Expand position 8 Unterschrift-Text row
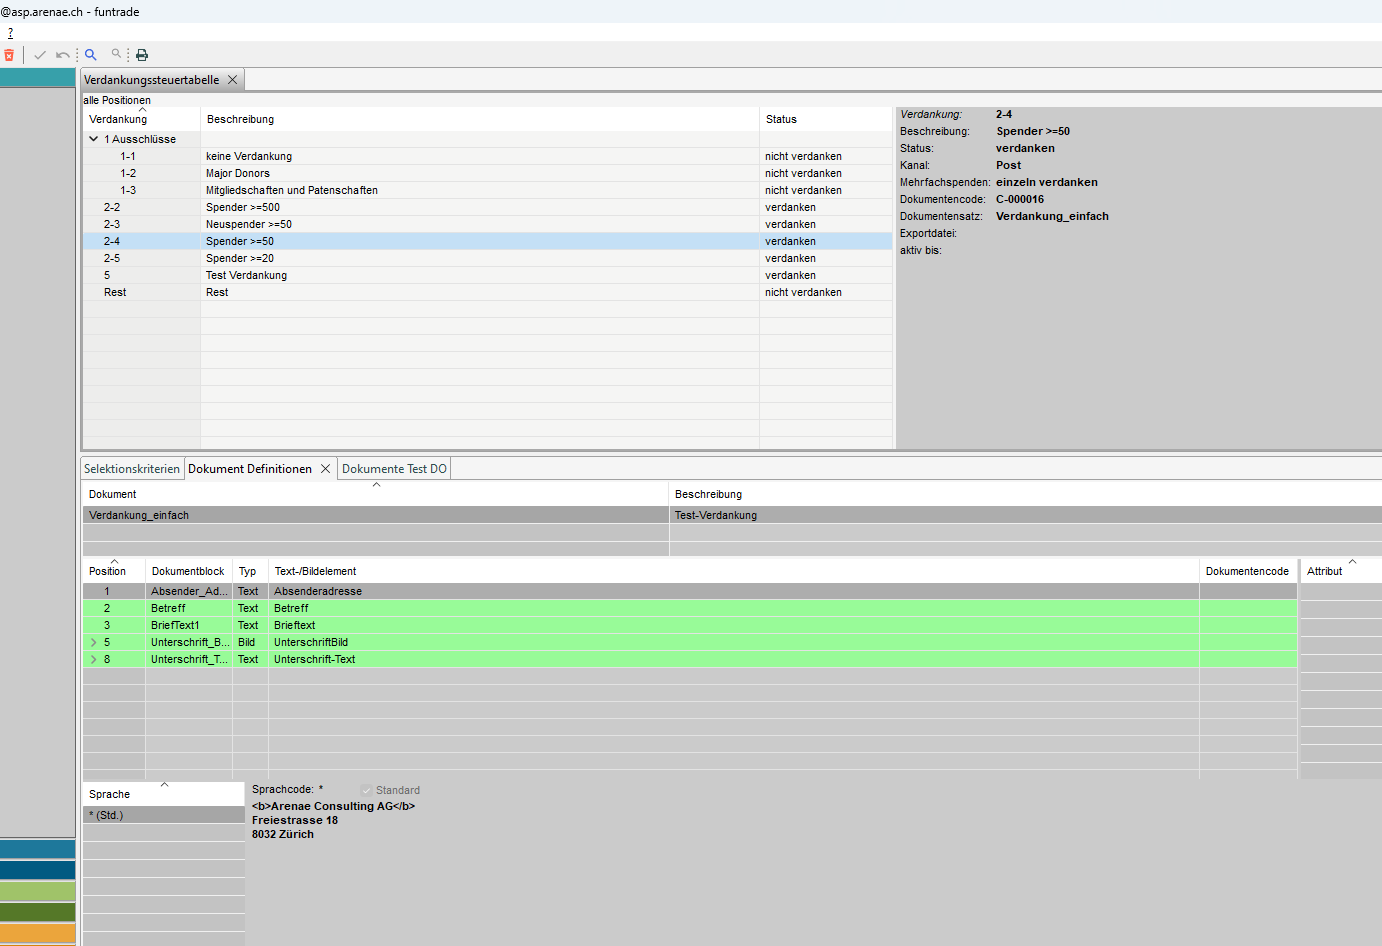The height and width of the screenshot is (946, 1382). point(94,660)
